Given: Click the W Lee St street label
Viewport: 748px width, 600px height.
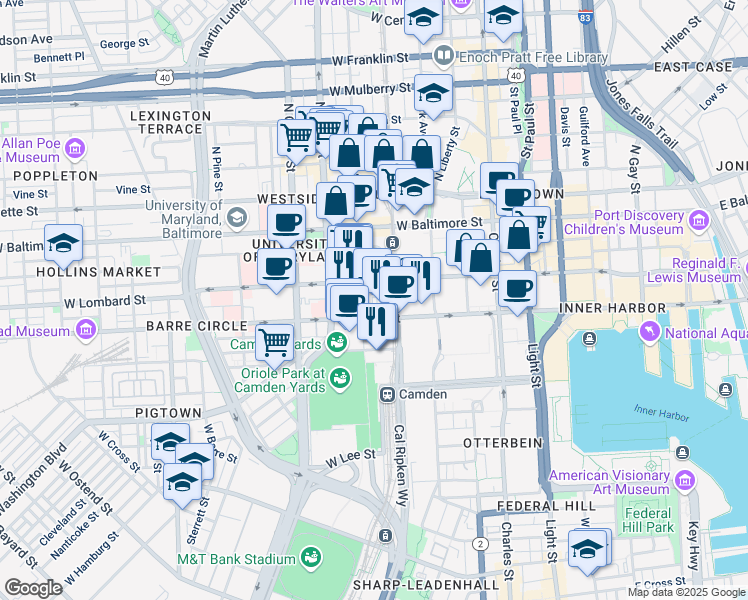Looking at the screenshot, I should 351,458.
